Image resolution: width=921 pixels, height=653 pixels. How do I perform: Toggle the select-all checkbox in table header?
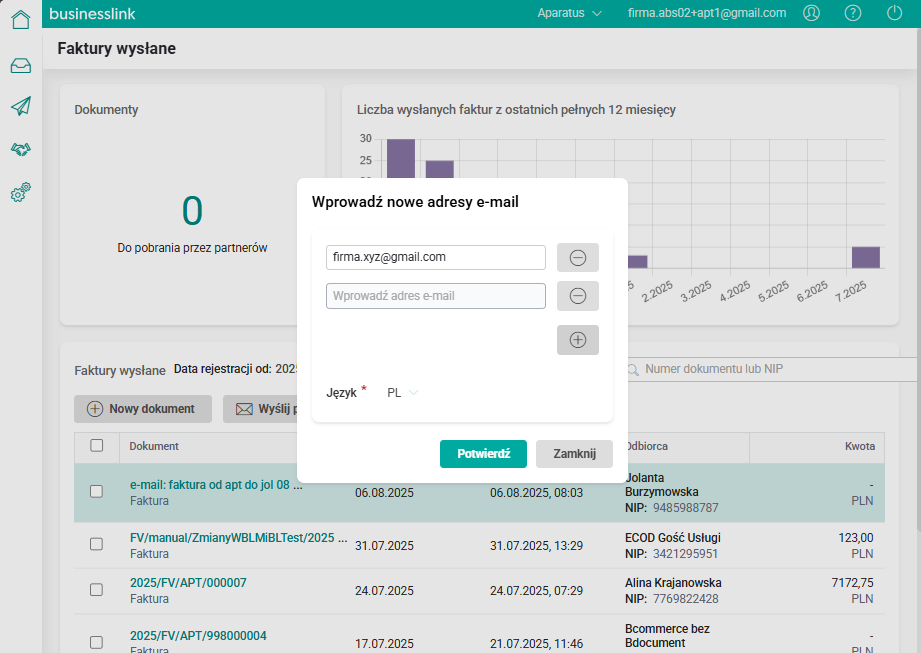coord(97,446)
